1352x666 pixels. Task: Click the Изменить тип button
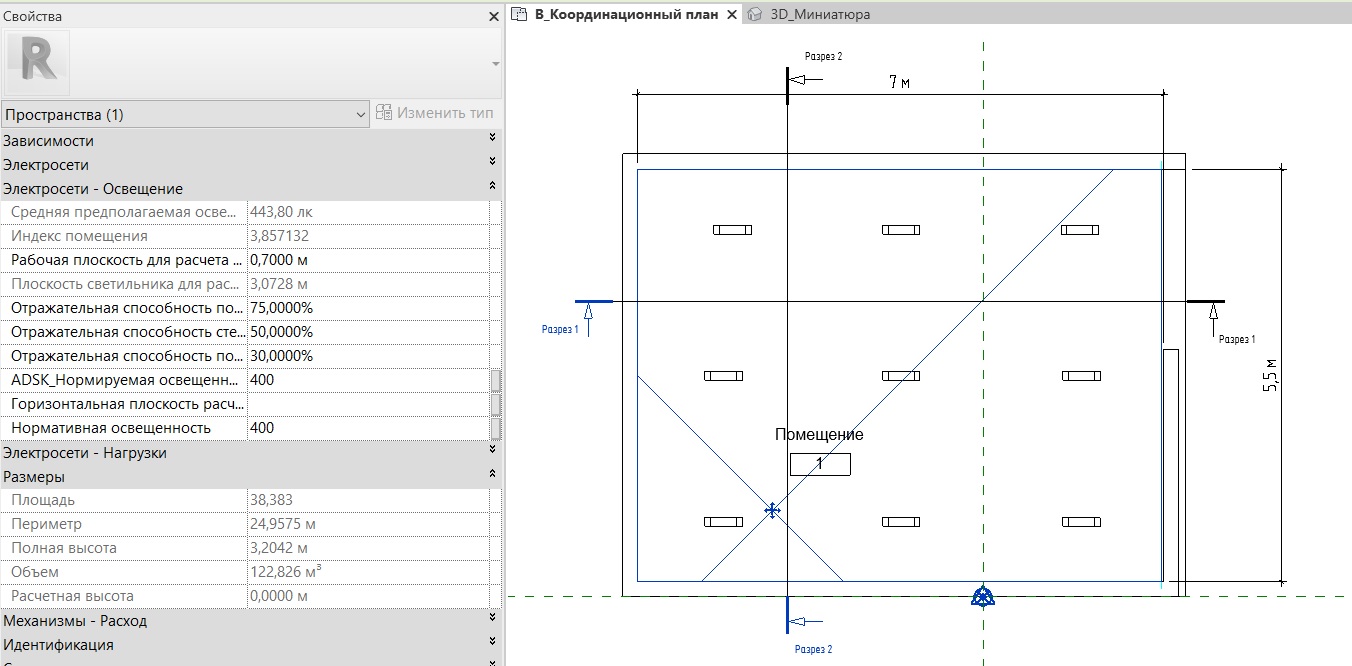point(435,113)
